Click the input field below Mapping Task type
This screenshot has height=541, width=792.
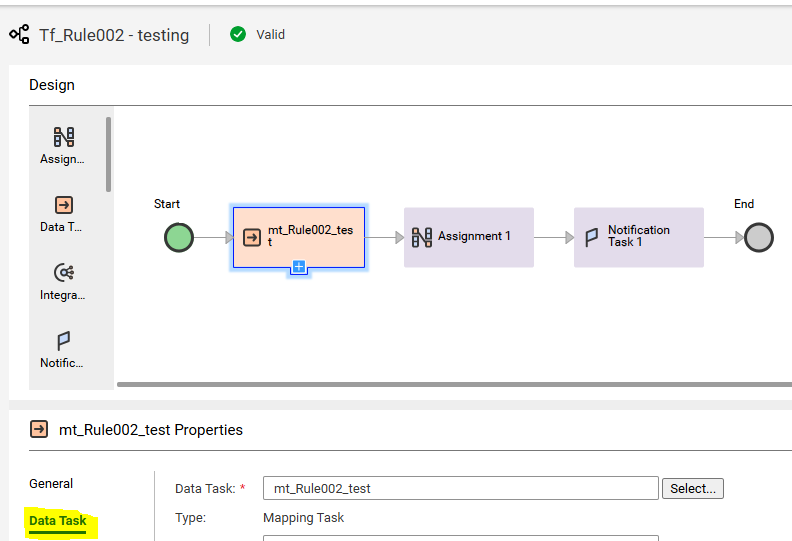coord(461,538)
